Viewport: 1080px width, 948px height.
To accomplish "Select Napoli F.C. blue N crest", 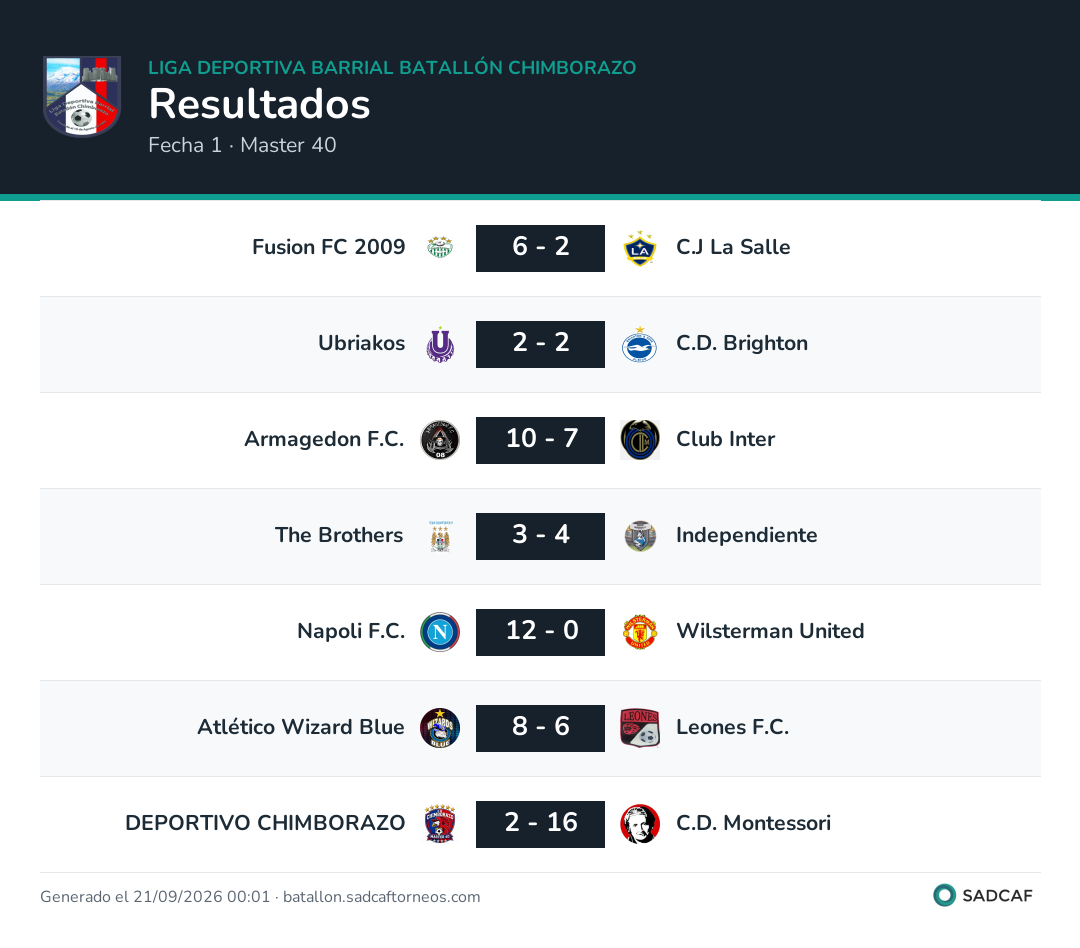I will [x=440, y=632].
